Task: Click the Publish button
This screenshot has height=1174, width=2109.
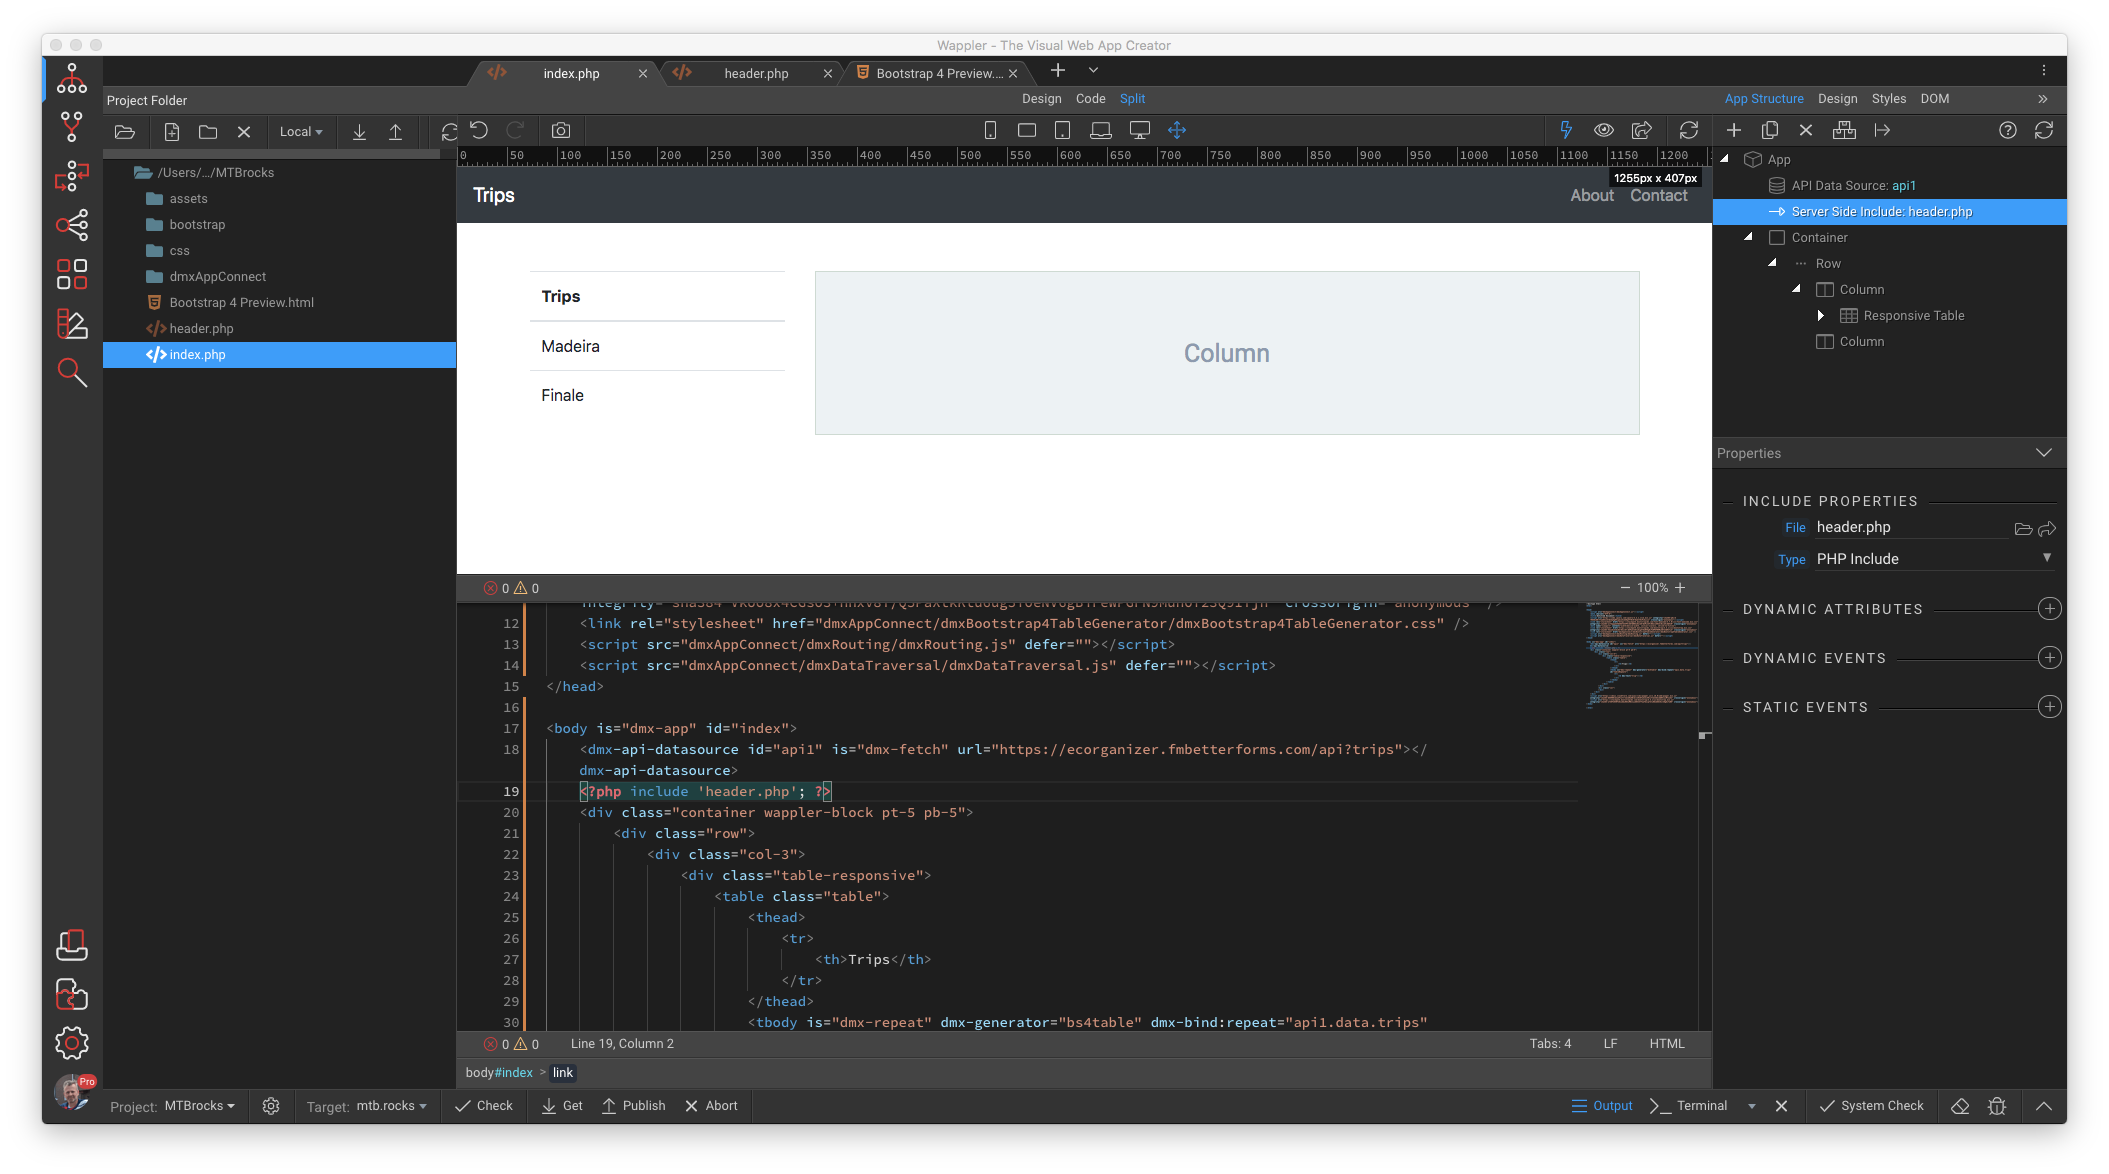Action: tap(634, 1106)
